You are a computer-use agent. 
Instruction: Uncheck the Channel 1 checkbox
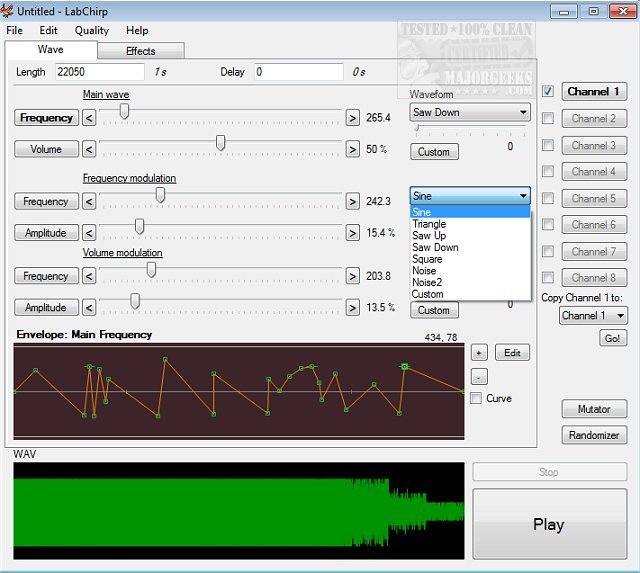point(548,91)
